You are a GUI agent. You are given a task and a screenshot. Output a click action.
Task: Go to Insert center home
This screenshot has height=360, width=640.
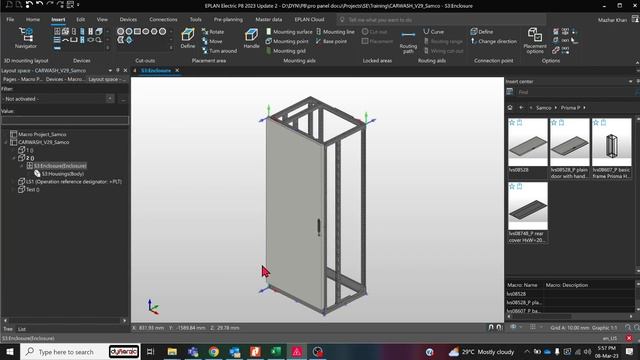click(x=510, y=108)
